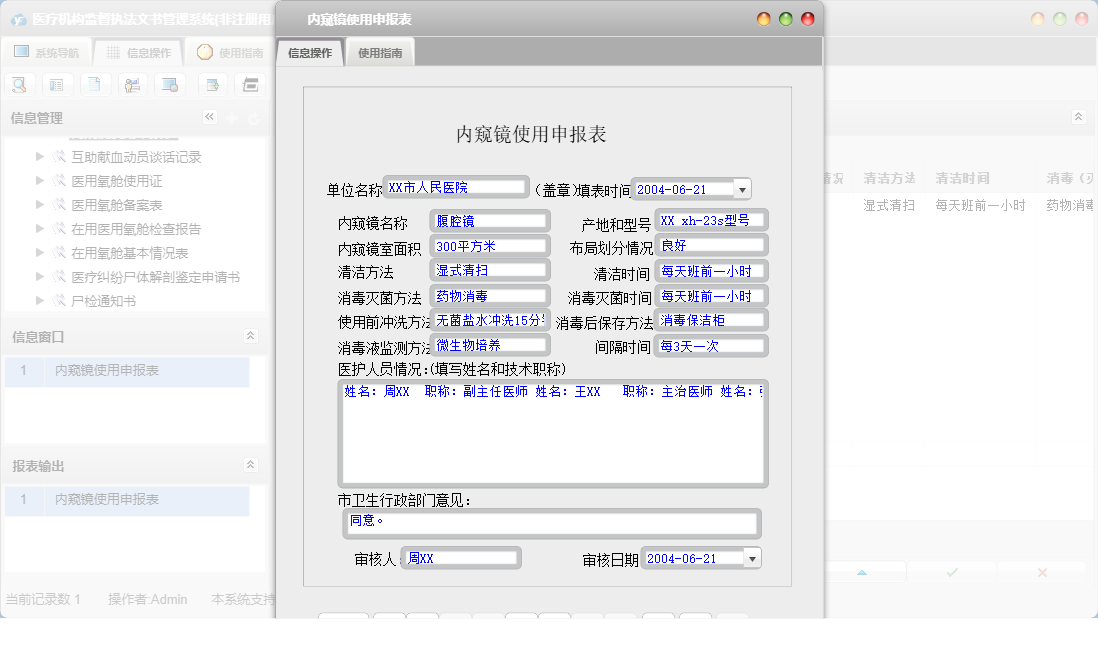The image size is (1098, 655).
Task: Select 医用氧舱使用证 item in tree
Action: click(x=116, y=181)
